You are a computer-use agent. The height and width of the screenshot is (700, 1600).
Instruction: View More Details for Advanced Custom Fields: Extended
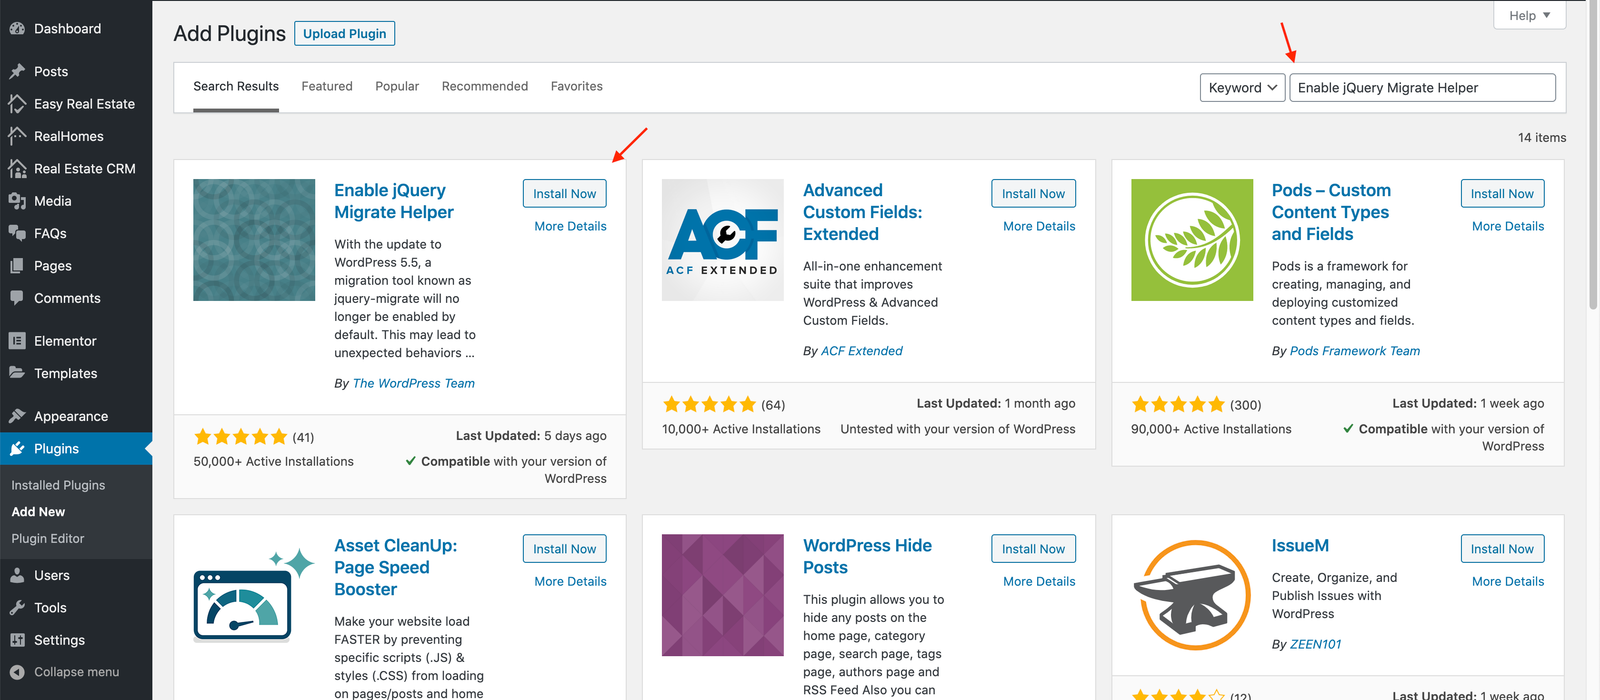coord(1039,226)
